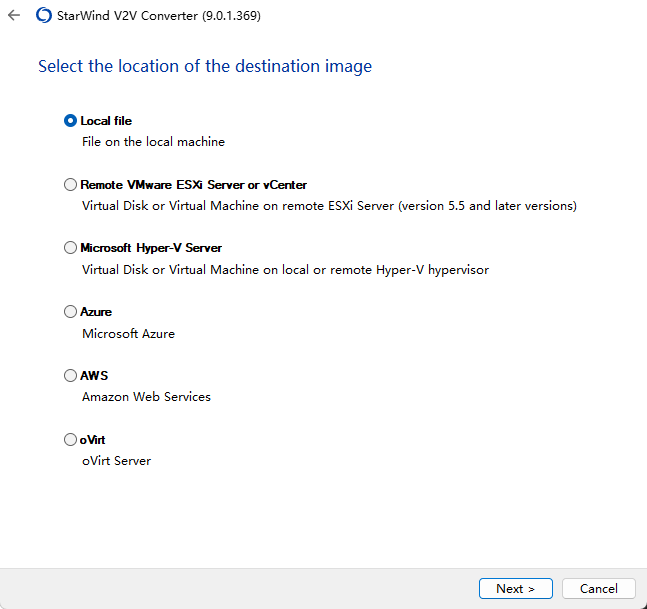The height and width of the screenshot is (609, 647).
Task: Choose the AWS radio button
Action: [70, 376]
